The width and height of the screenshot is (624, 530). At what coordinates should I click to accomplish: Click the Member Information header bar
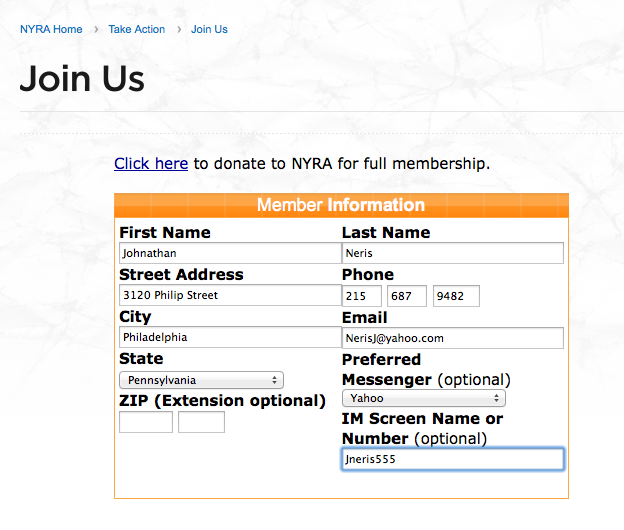click(341, 205)
